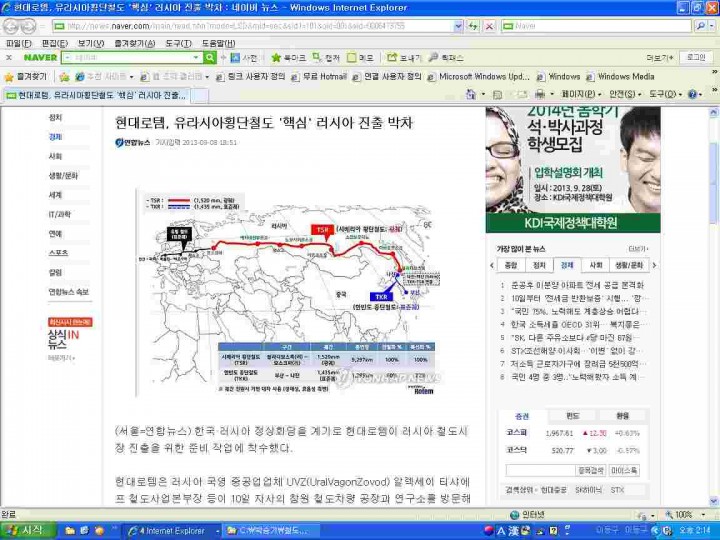Click the RSS feeds icon in command bar
Screen dimensions: 720x540
click(497, 94)
